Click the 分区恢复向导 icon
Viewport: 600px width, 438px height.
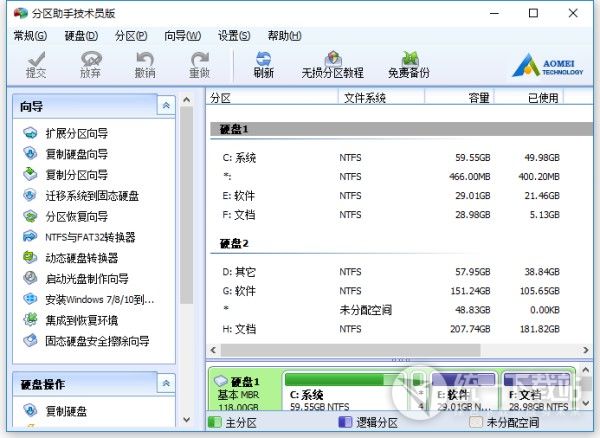(30, 216)
